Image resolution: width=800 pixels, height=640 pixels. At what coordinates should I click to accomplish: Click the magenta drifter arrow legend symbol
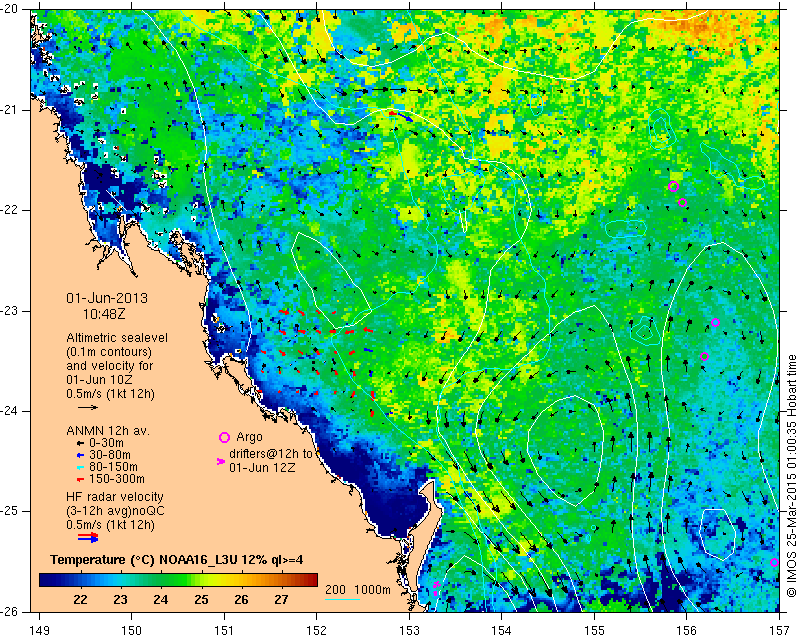pos(221,461)
